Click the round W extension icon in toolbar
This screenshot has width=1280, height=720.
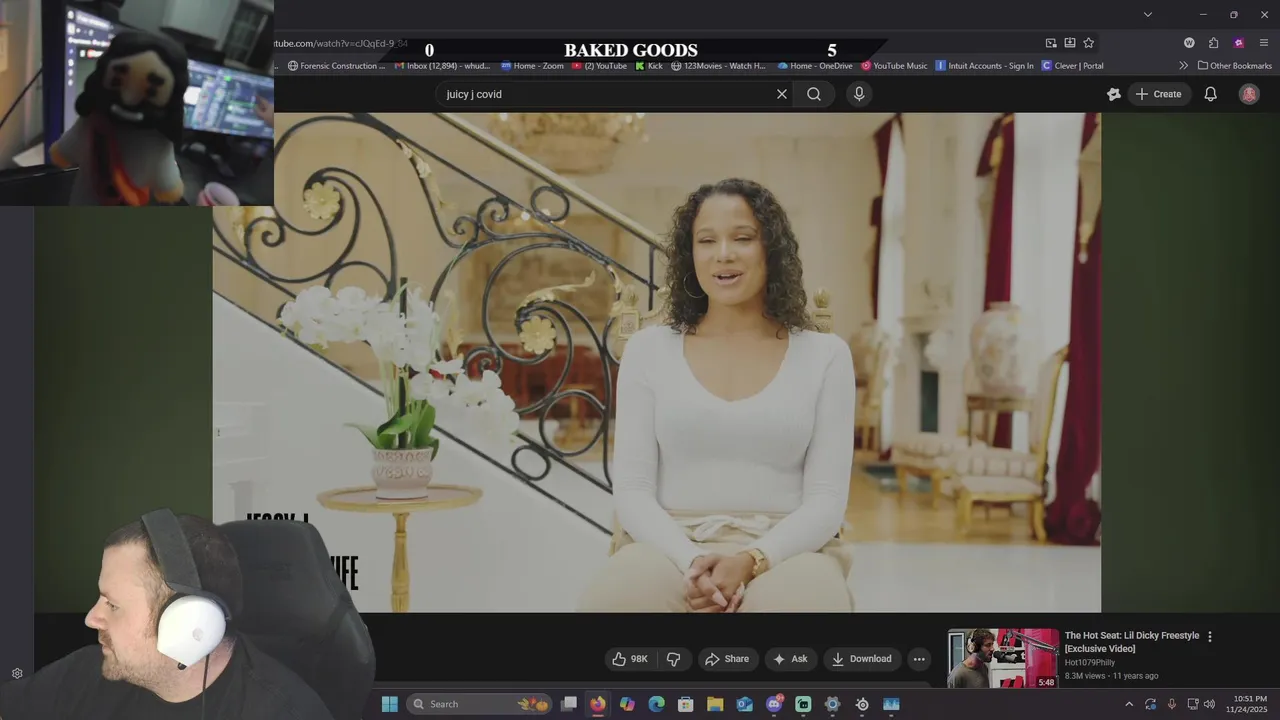1189,43
